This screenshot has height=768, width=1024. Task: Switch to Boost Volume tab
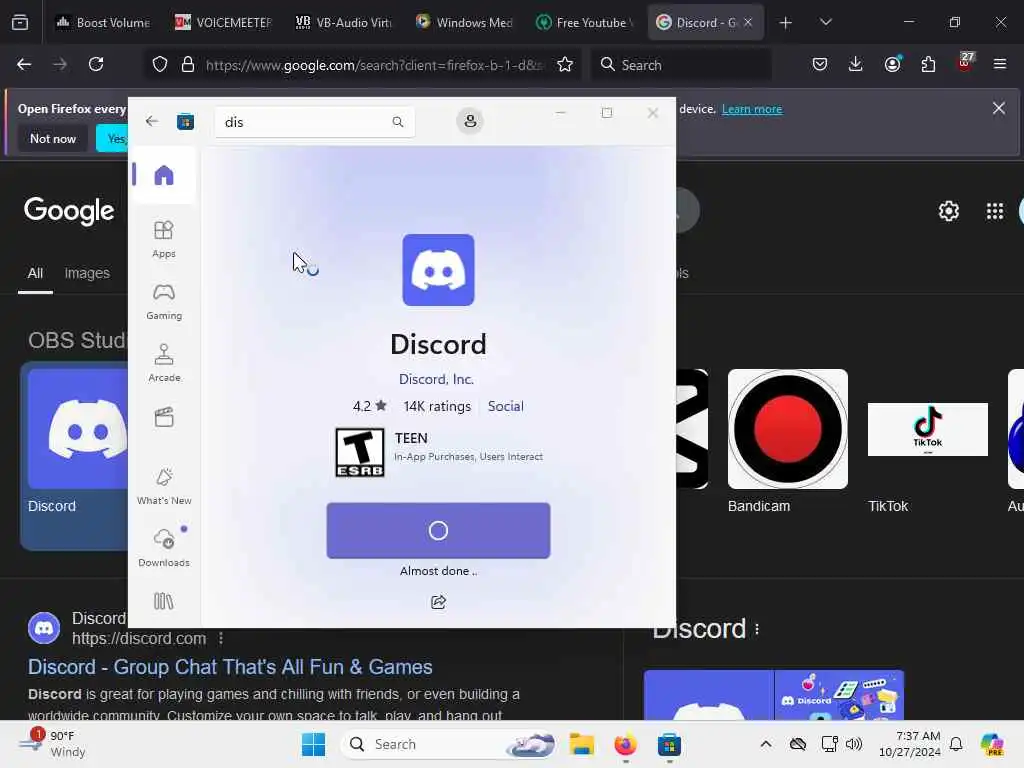tap(103, 22)
